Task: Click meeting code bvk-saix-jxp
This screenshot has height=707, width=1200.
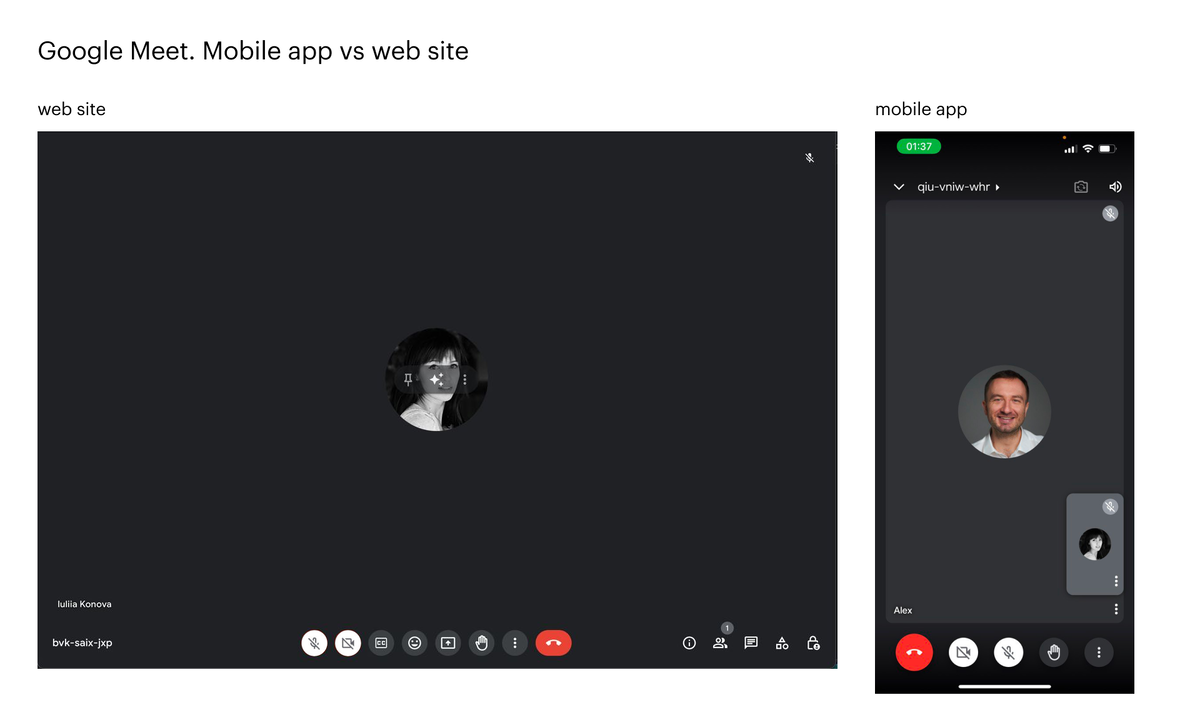Action: coord(82,643)
